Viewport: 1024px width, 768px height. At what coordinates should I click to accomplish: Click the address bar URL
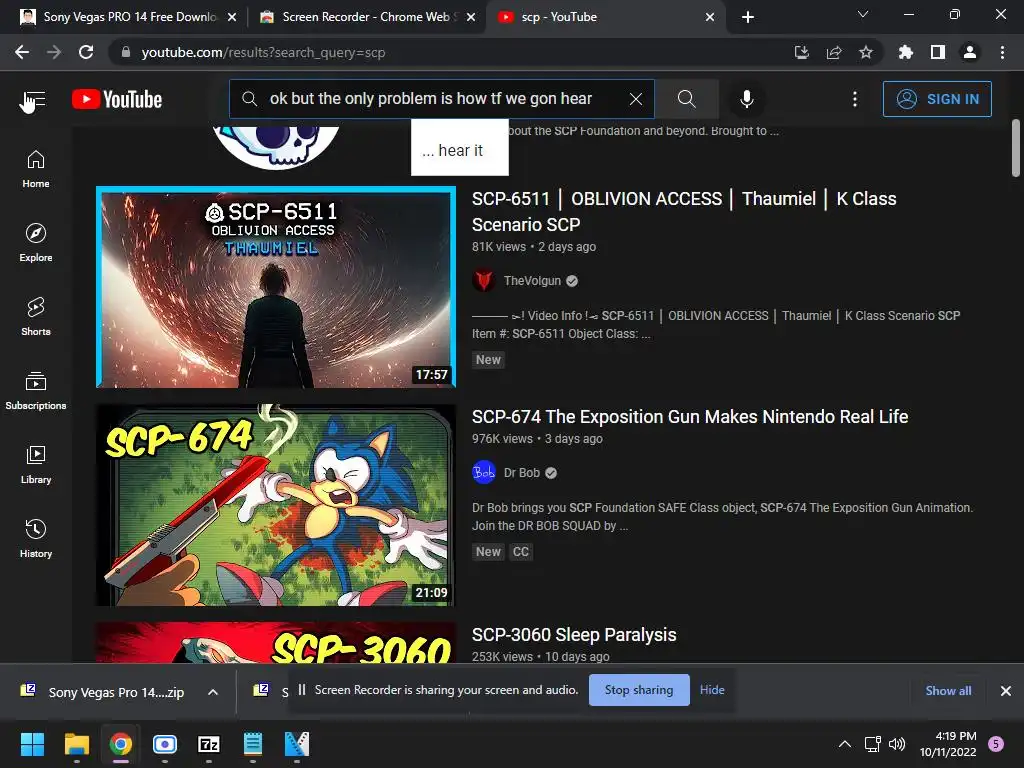pos(263,52)
